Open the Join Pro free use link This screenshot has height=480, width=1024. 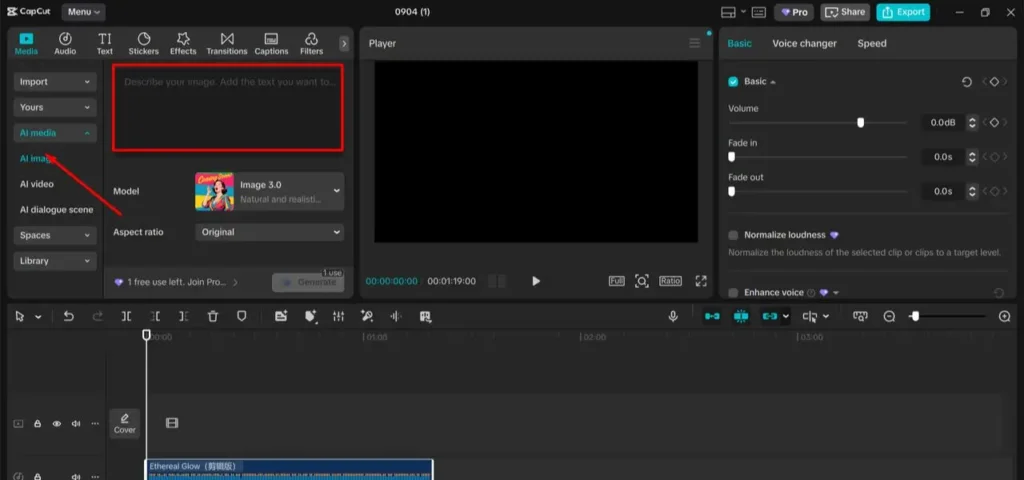coord(176,282)
